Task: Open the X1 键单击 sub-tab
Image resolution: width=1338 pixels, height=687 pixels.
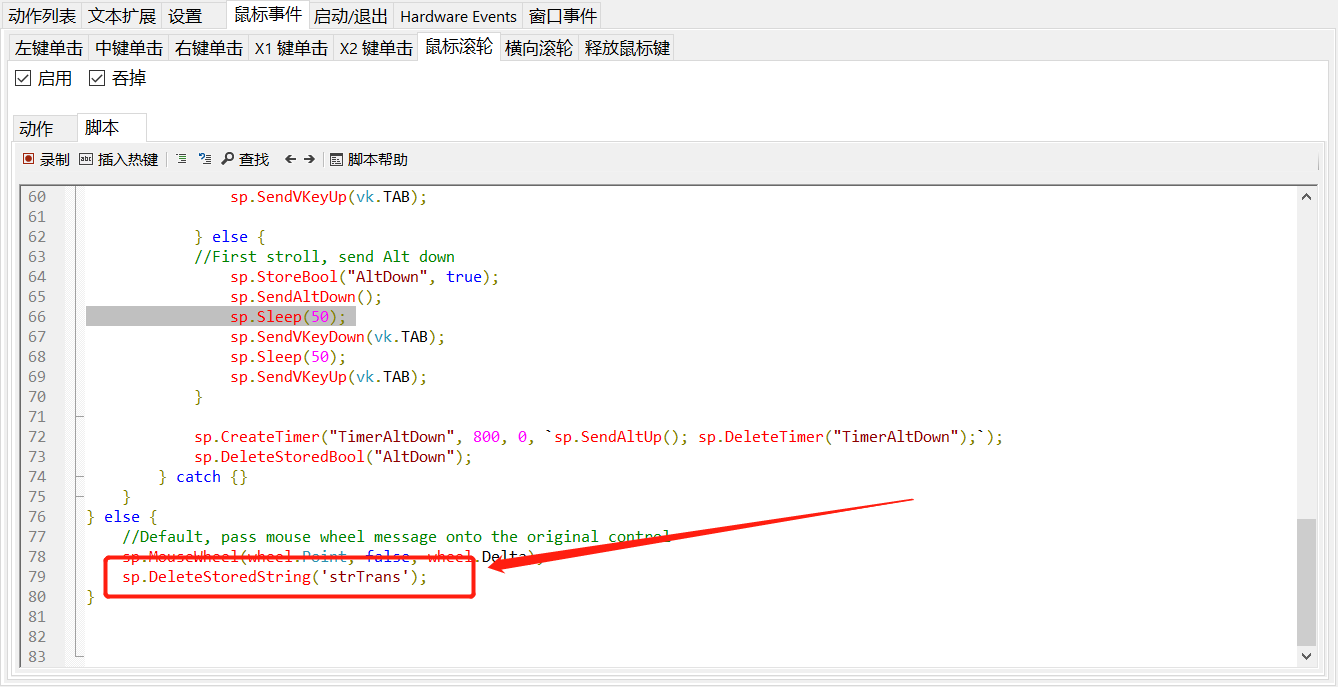Action: 291,48
